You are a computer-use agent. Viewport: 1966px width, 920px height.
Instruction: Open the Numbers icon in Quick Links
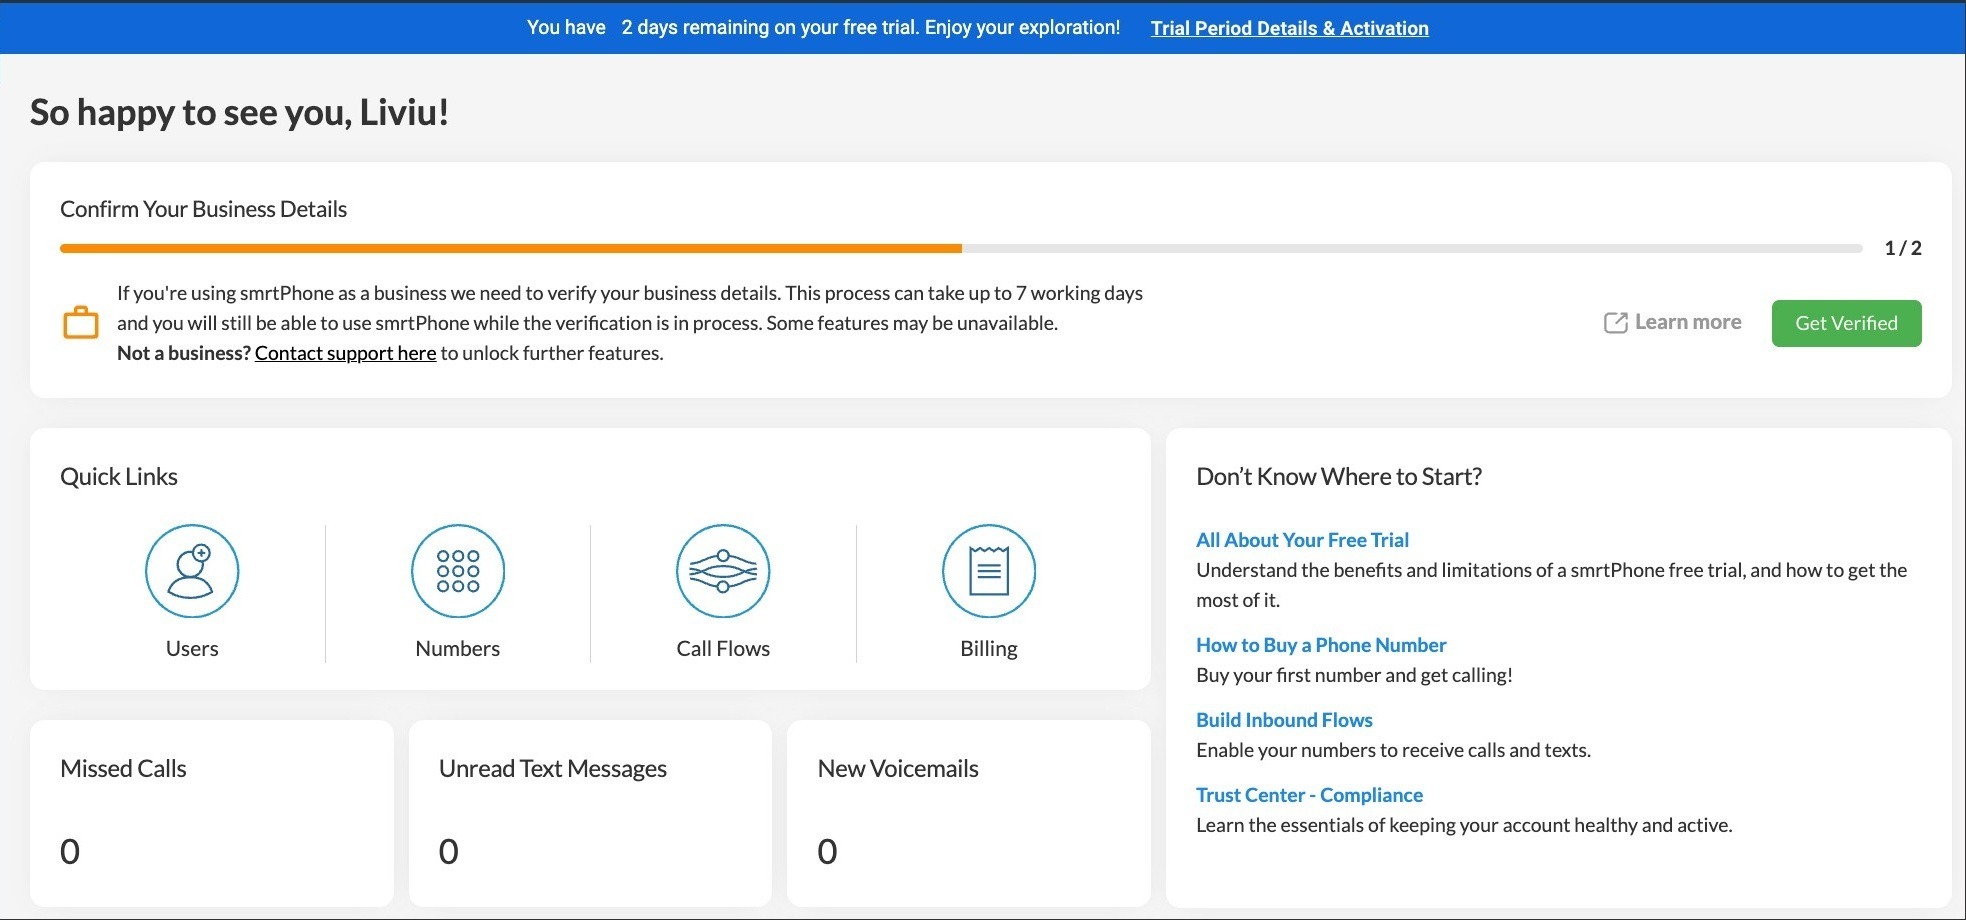pyautogui.click(x=458, y=571)
